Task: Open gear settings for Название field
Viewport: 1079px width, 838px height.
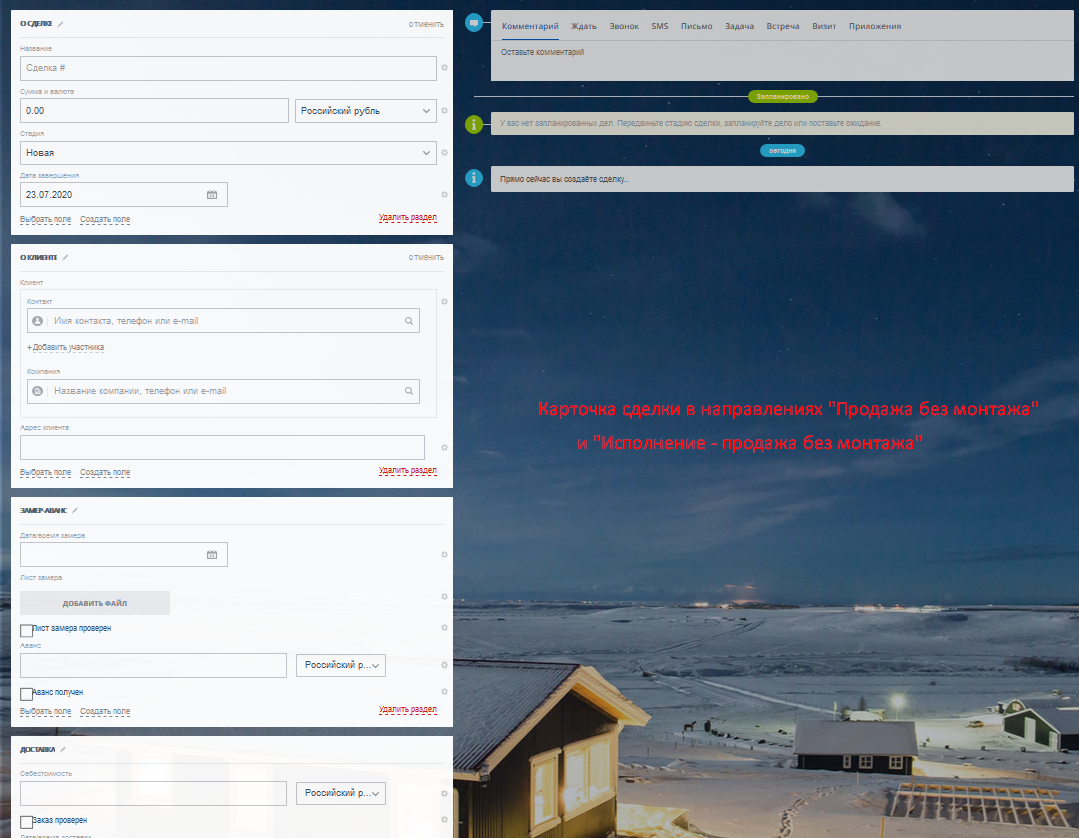Action: click(x=445, y=68)
